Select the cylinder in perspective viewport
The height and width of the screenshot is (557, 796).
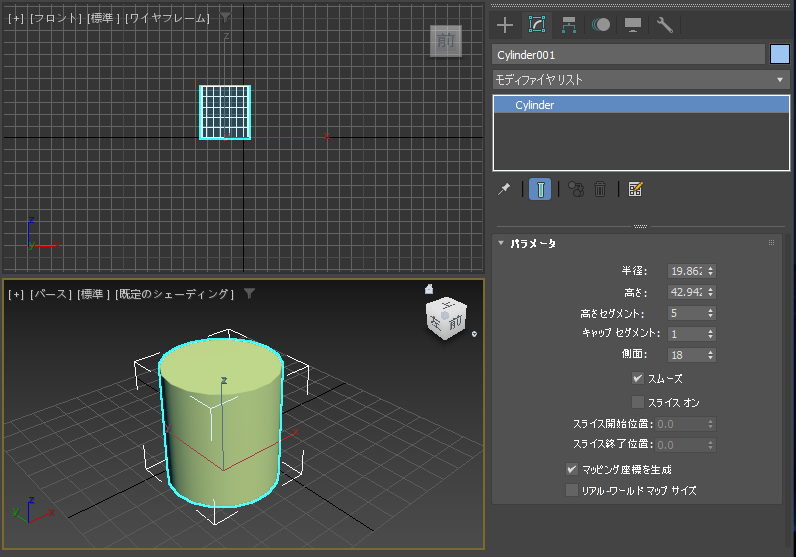(222, 422)
